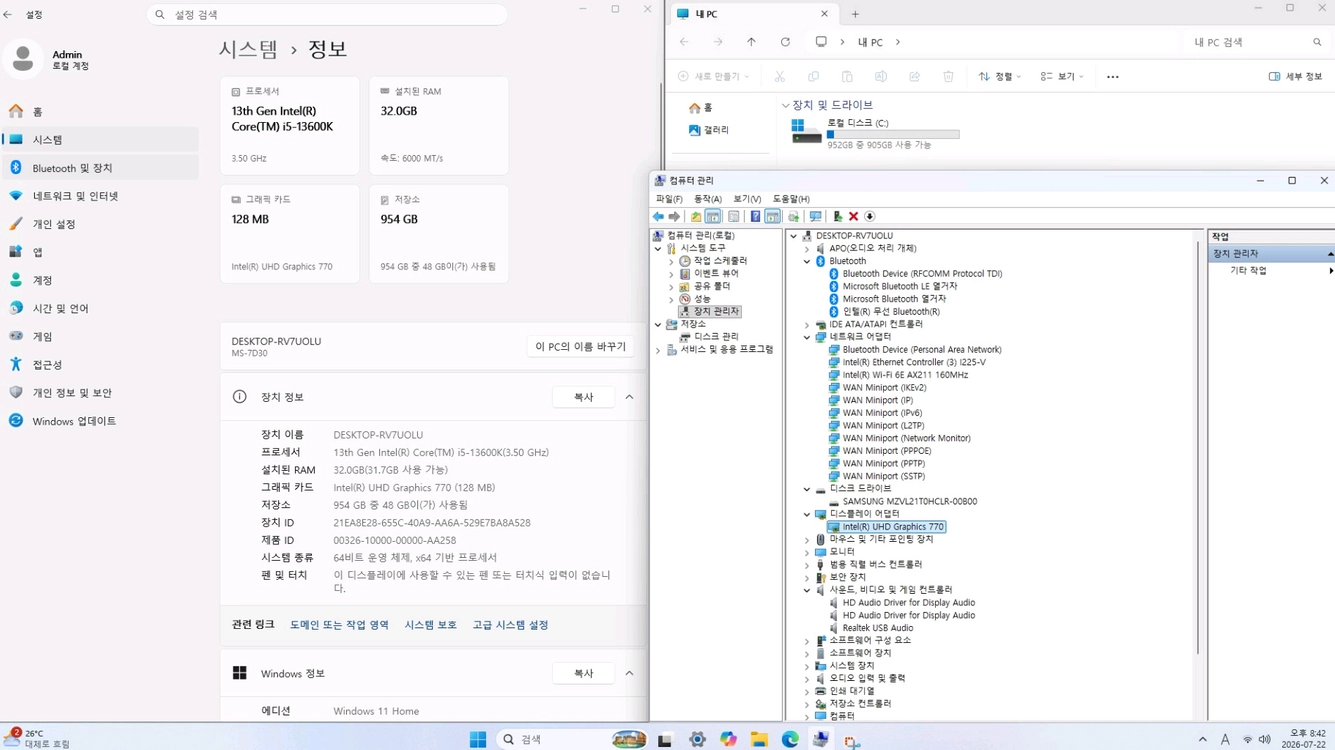Click the 로컬 디스크 (C:) usage bar

893,134
